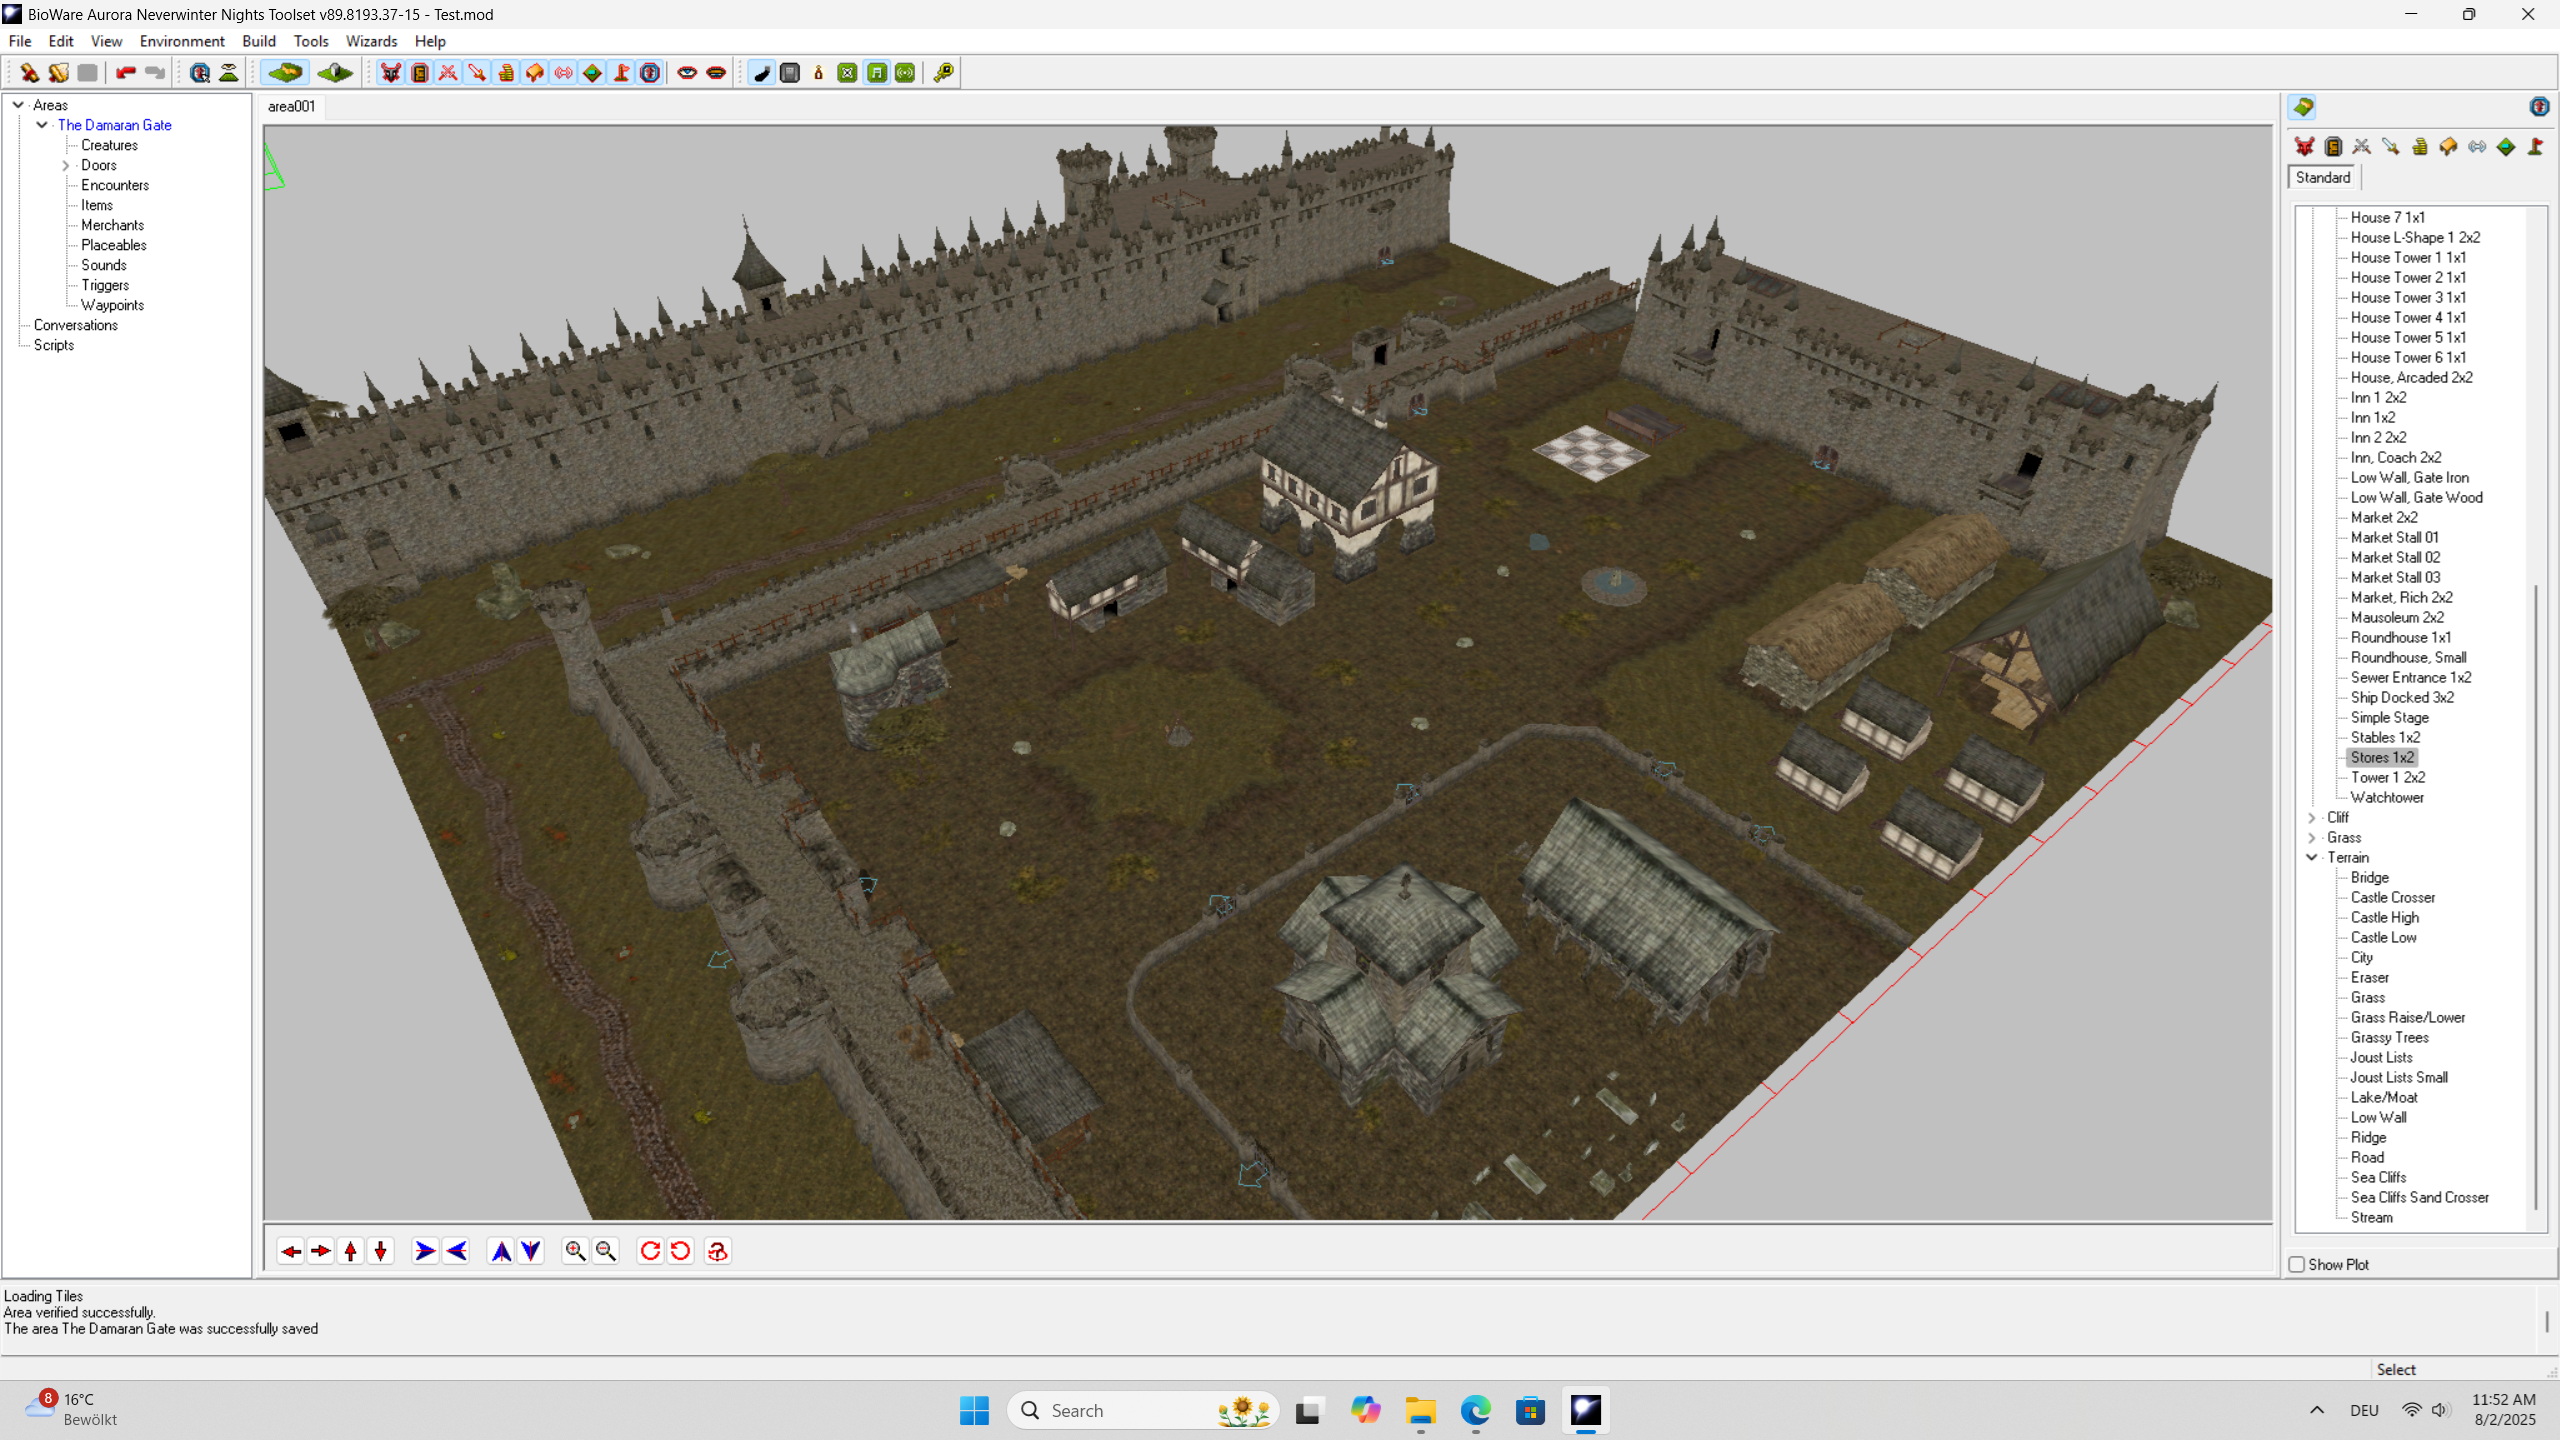The height and width of the screenshot is (1440, 2560).
Task: Collapse The Damaran Gate node
Action: [42, 124]
